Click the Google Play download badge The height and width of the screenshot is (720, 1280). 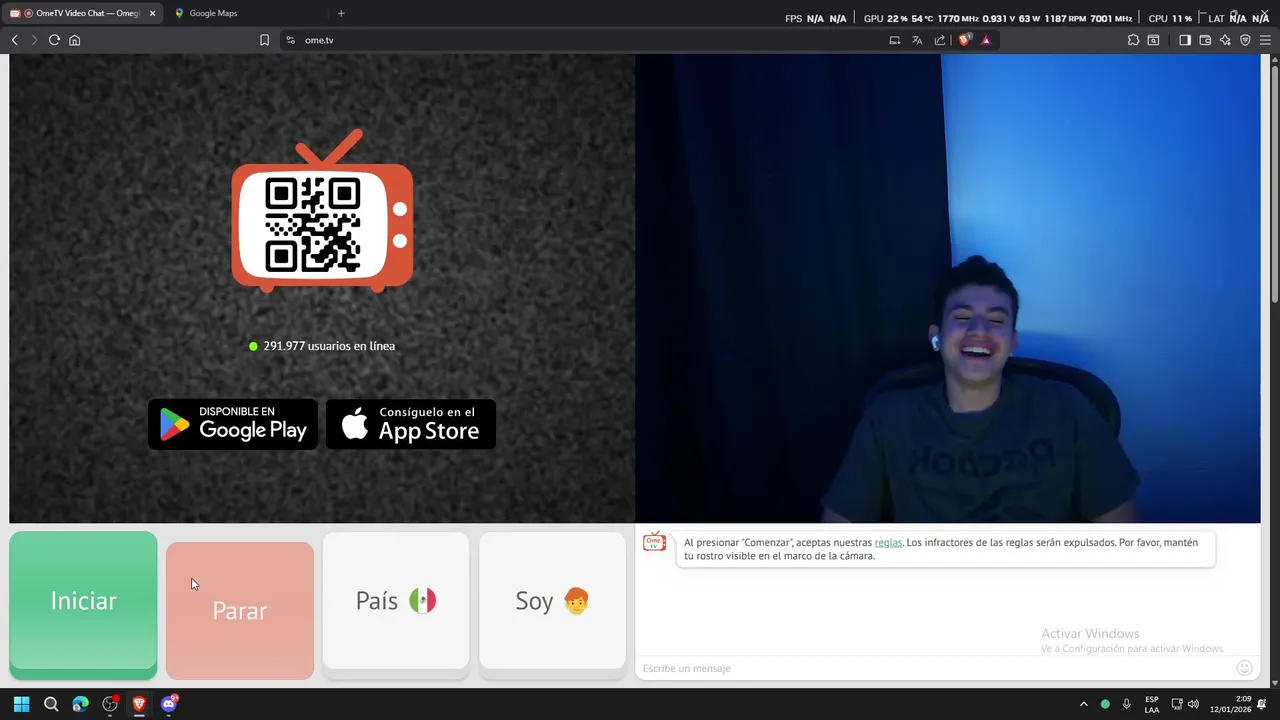click(233, 424)
